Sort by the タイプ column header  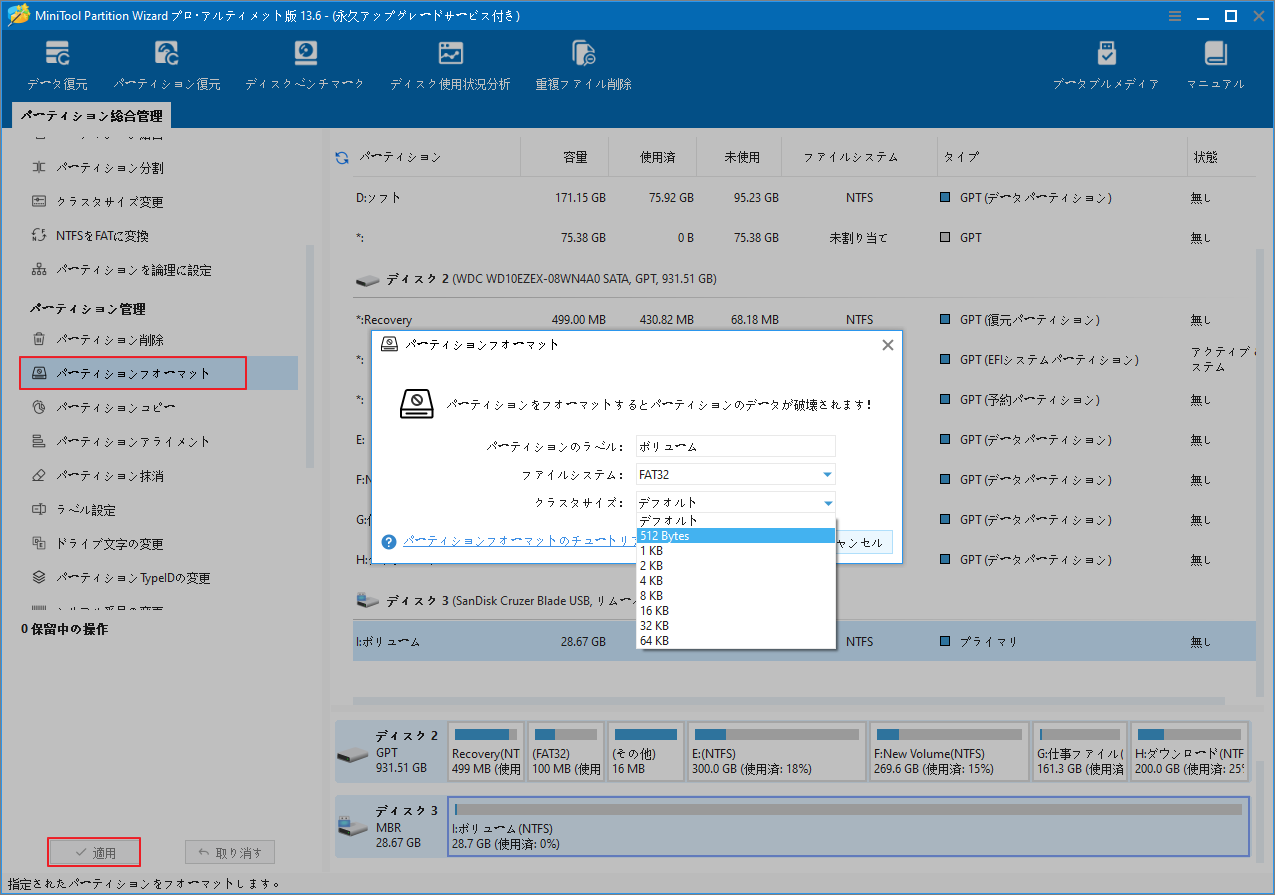960,157
